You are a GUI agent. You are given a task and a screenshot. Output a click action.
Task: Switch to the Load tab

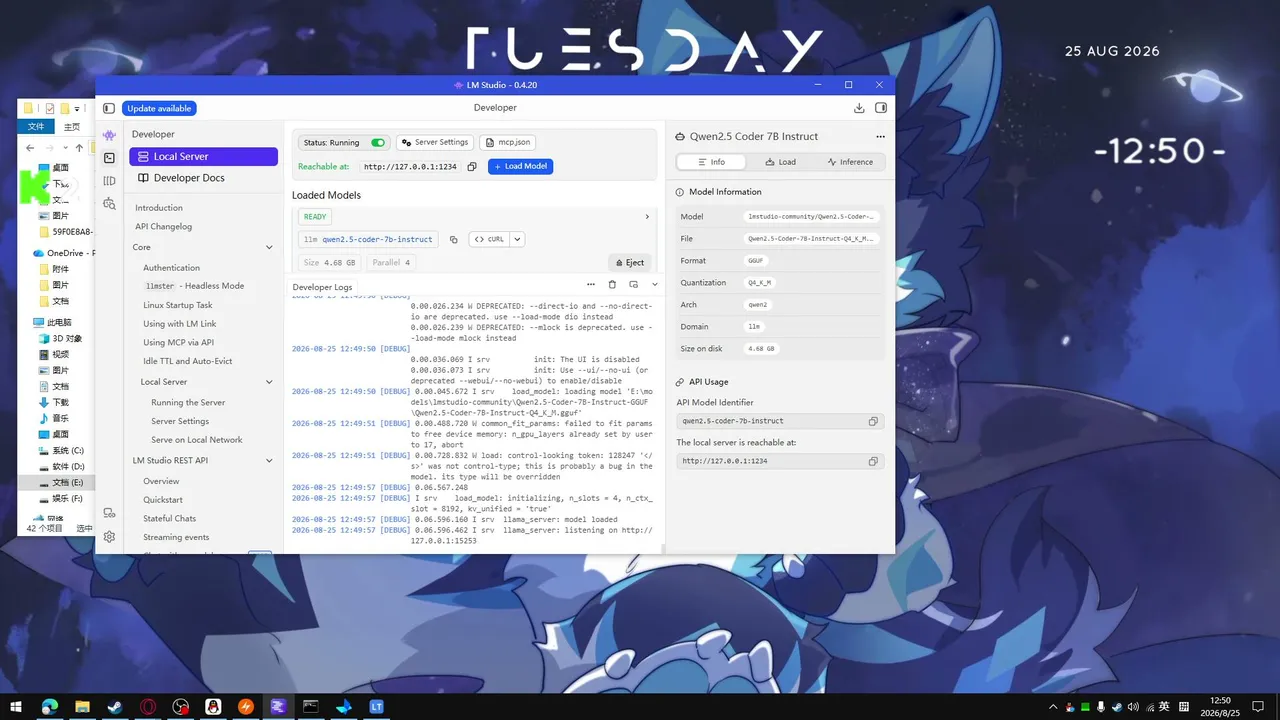pos(780,162)
